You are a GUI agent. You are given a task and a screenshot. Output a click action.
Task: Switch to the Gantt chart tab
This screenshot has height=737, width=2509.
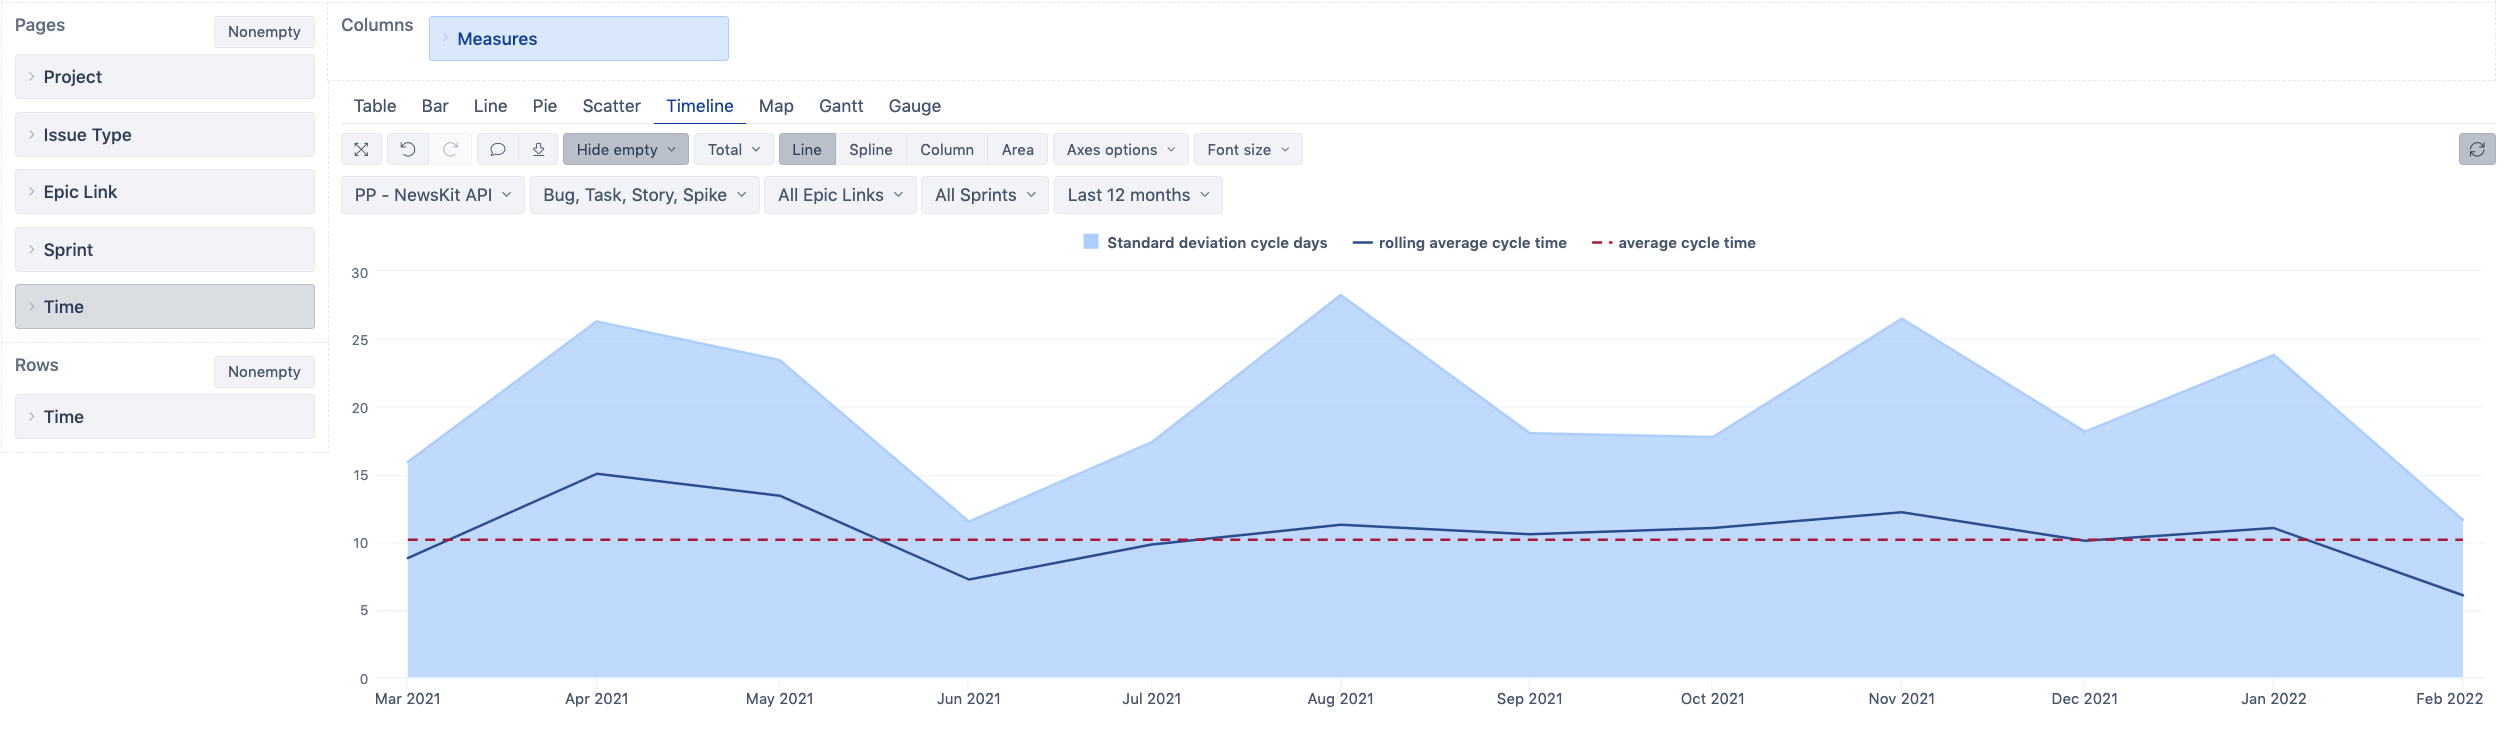click(840, 106)
